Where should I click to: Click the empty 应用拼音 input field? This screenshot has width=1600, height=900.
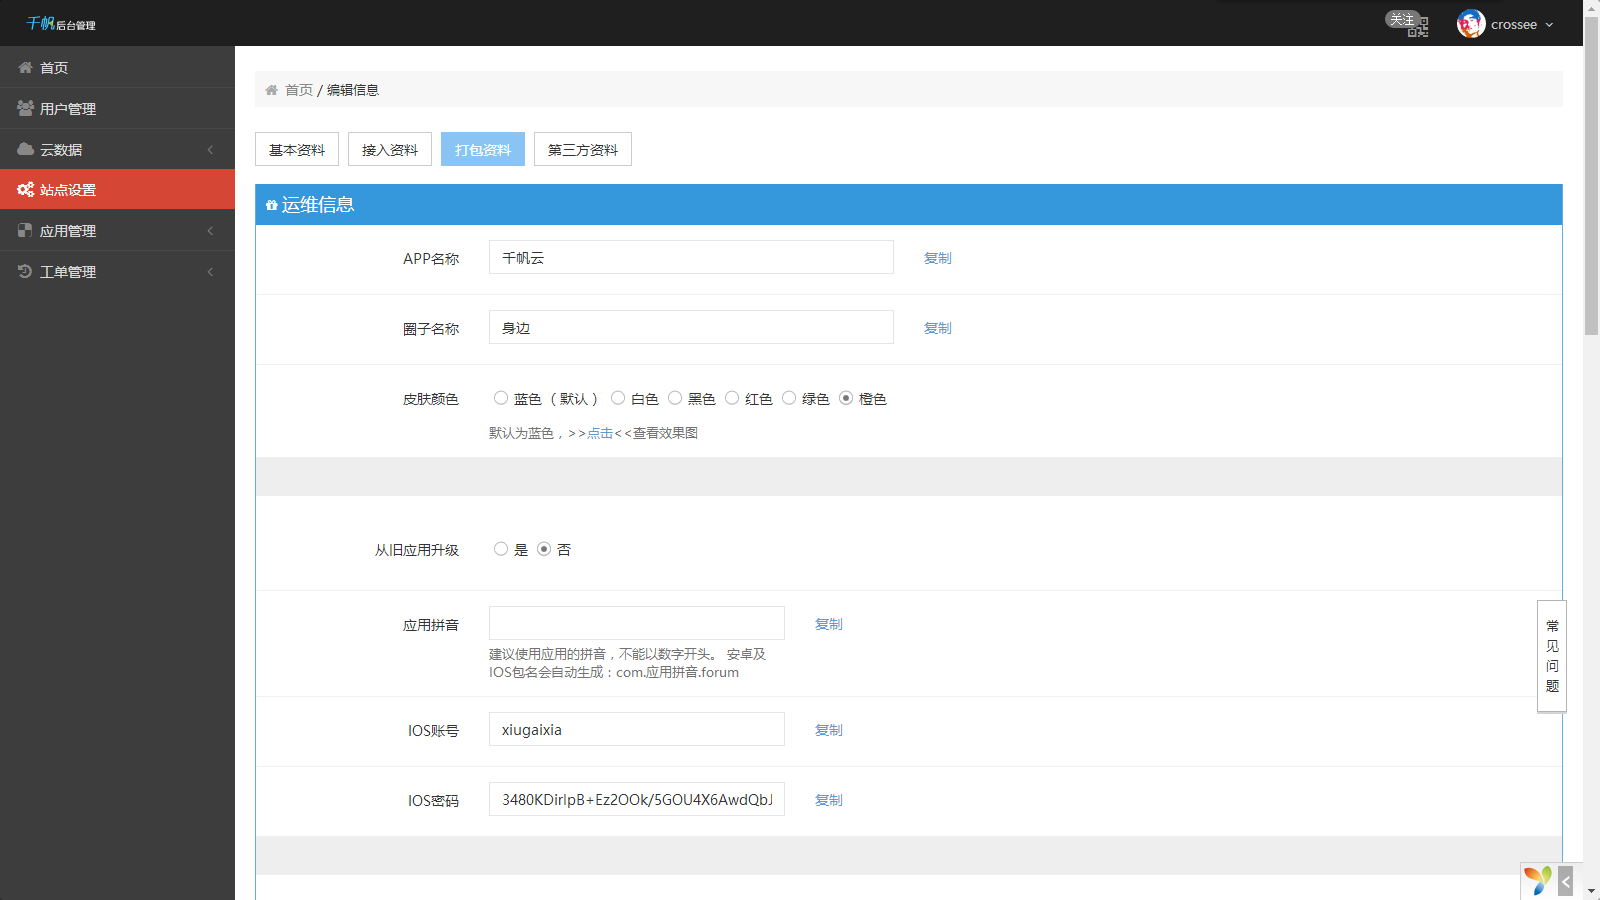(x=637, y=623)
